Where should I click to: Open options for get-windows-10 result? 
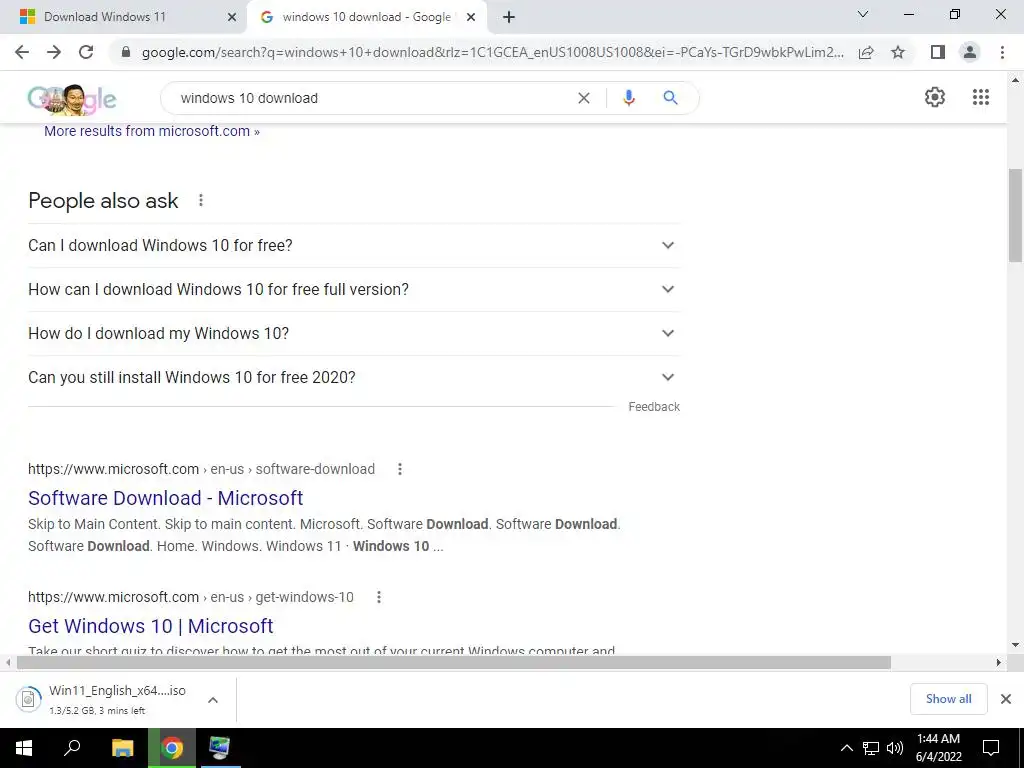point(379,597)
